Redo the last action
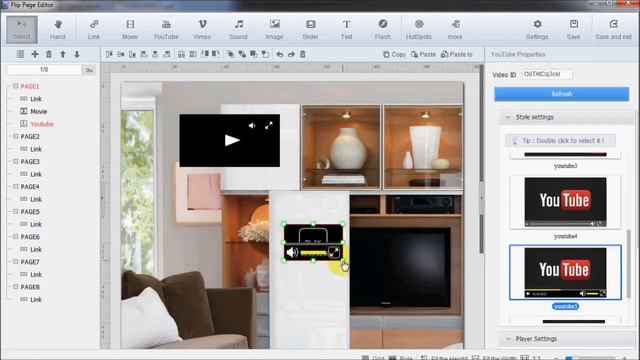The image size is (640, 360). pyautogui.click(x=291, y=54)
